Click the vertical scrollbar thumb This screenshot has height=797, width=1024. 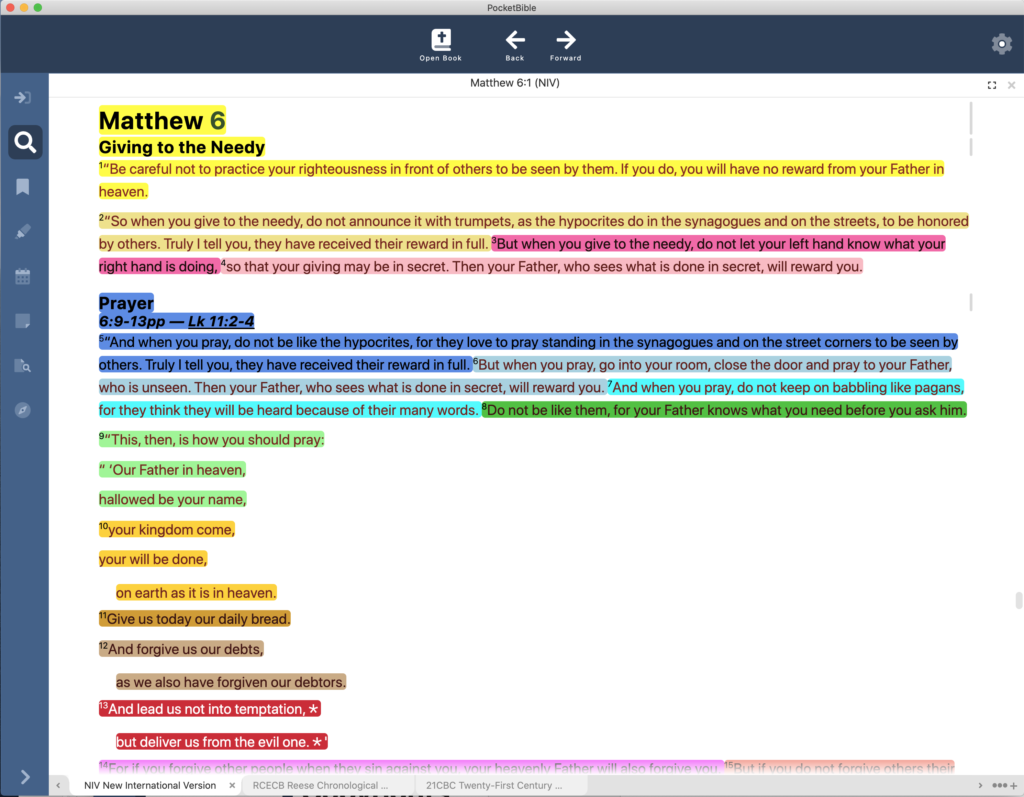tap(1018, 600)
